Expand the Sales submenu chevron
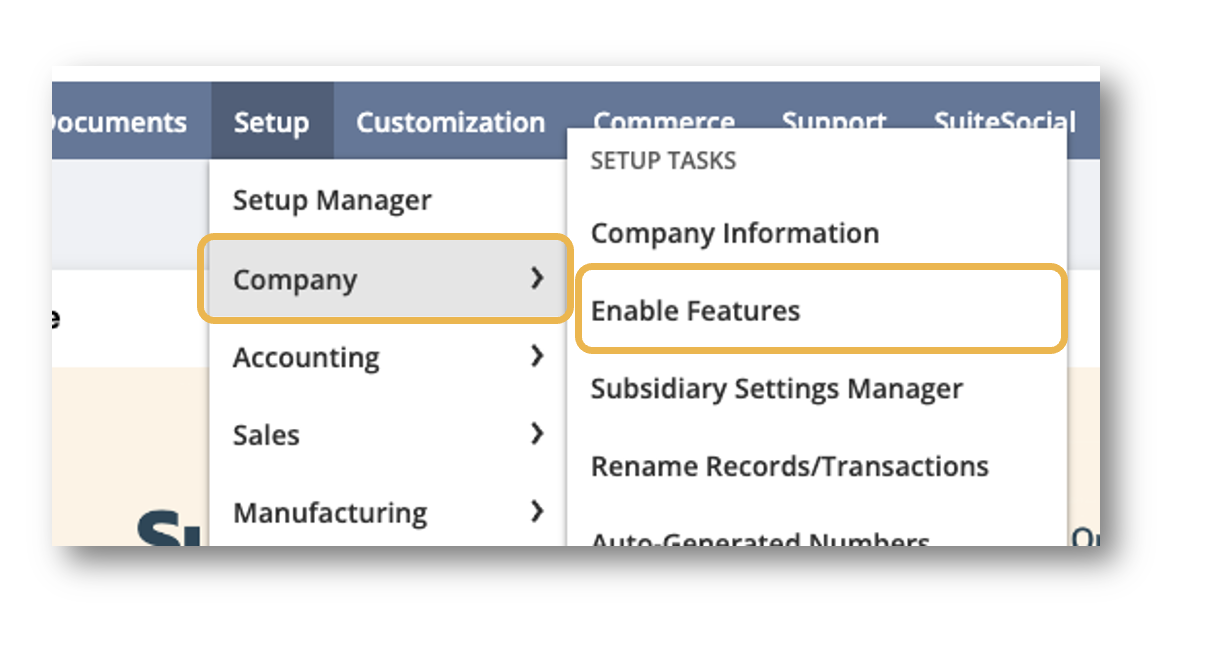This screenshot has height=654, width=1210. coord(538,433)
